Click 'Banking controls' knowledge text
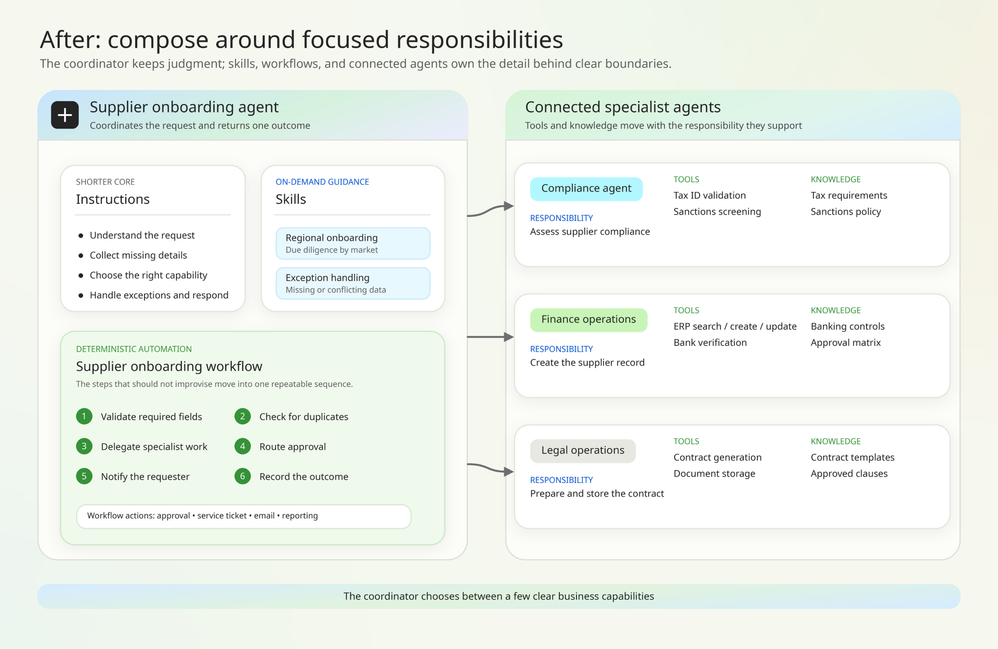 pos(847,326)
